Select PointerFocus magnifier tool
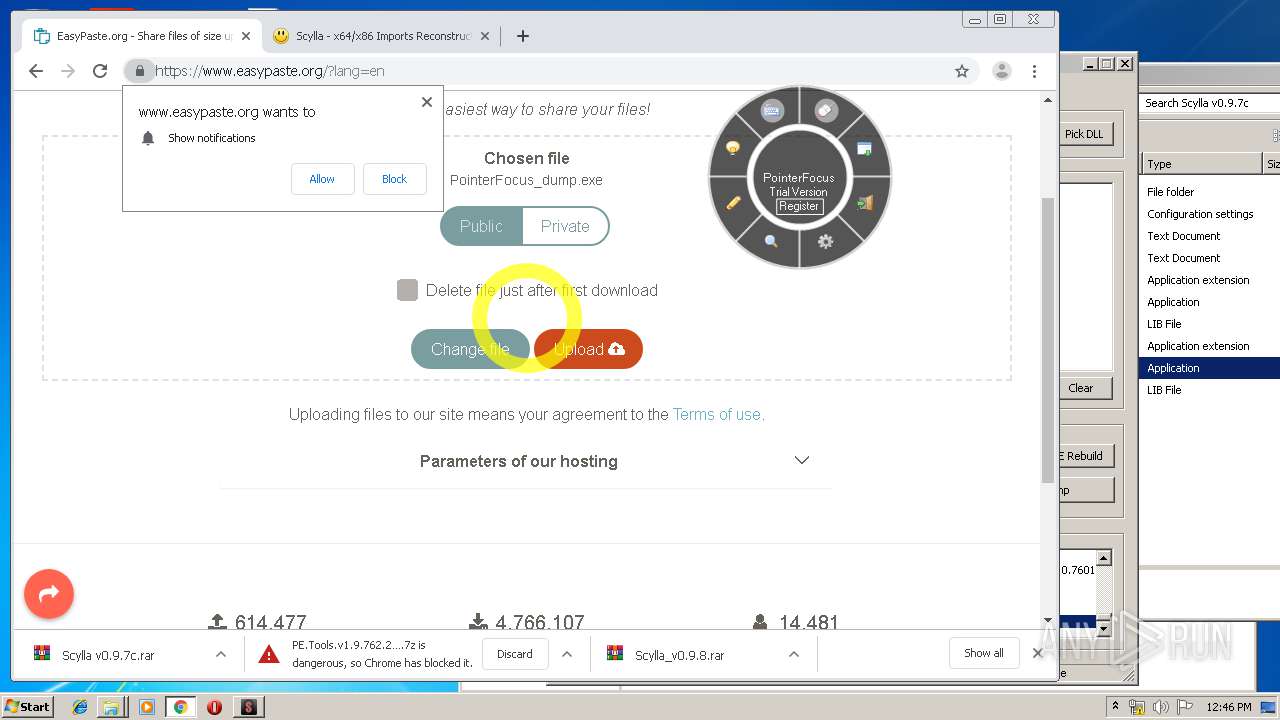 coord(771,241)
